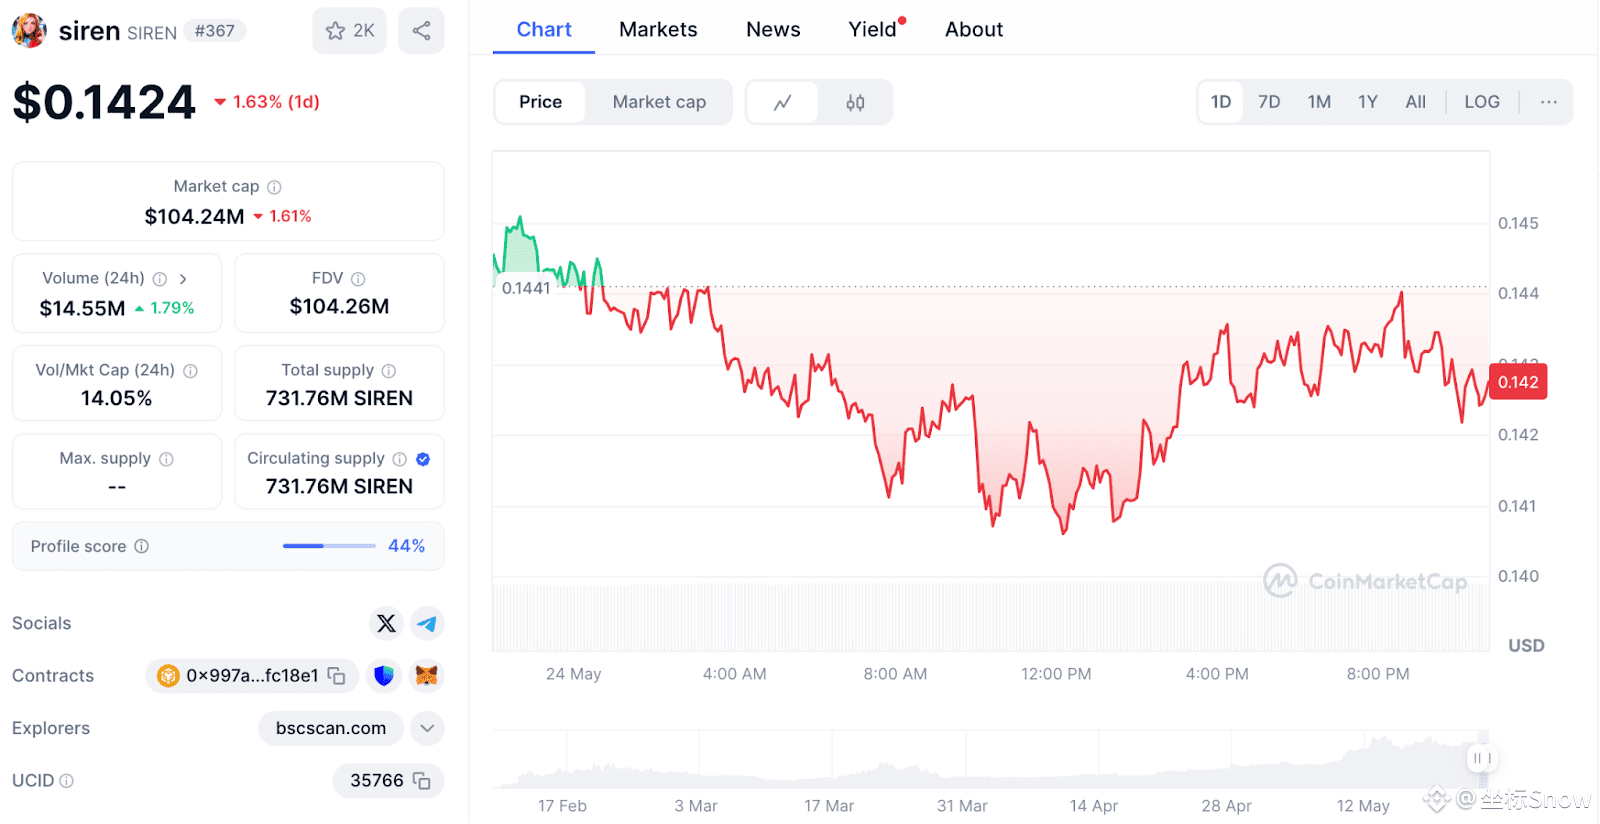Expand the Explorers dropdown chevron

tap(427, 728)
